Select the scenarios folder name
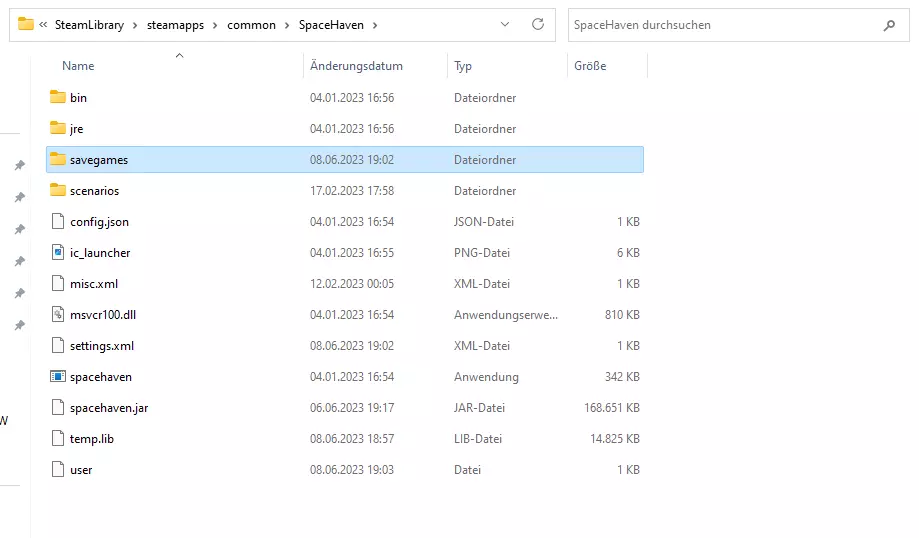The height and width of the screenshot is (538, 919). pos(94,191)
